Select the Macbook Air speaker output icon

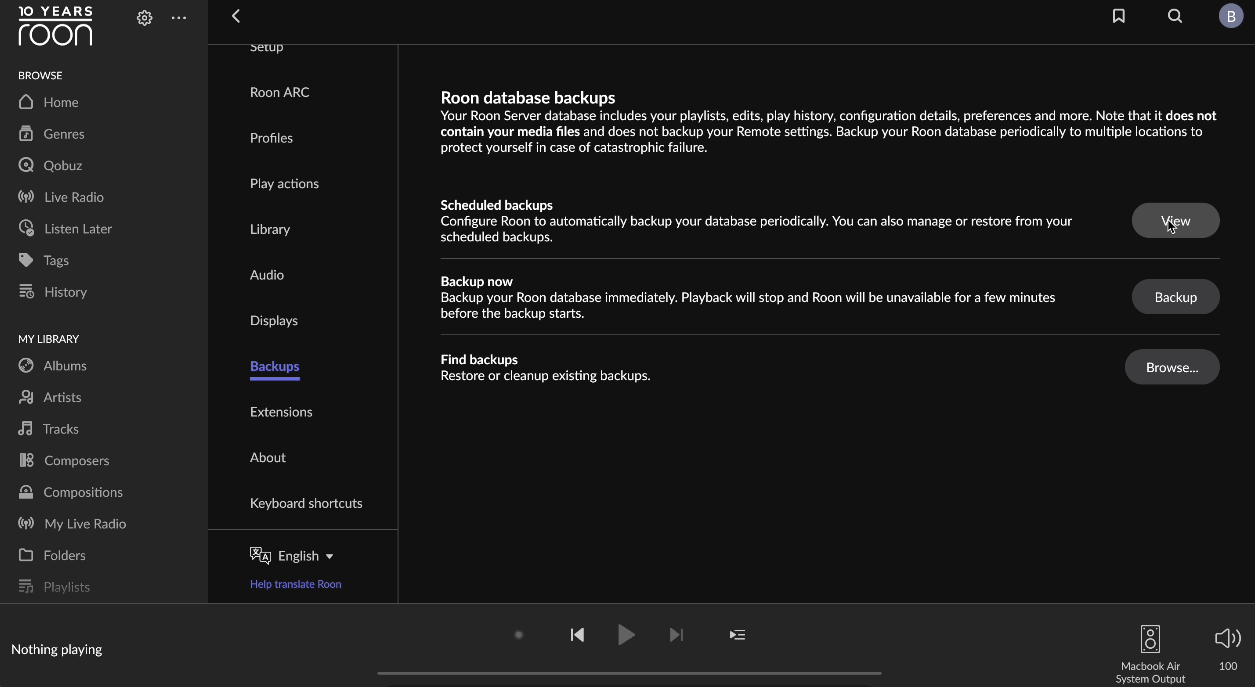click(1150, 639)
